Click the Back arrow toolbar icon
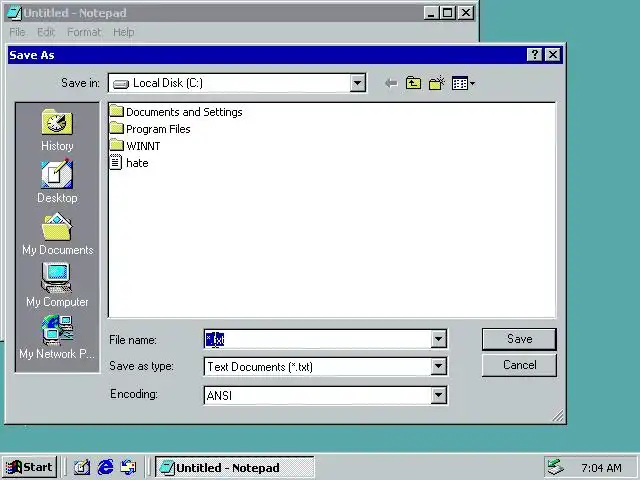This screenshot has width=640, height=480. point(391,84)
